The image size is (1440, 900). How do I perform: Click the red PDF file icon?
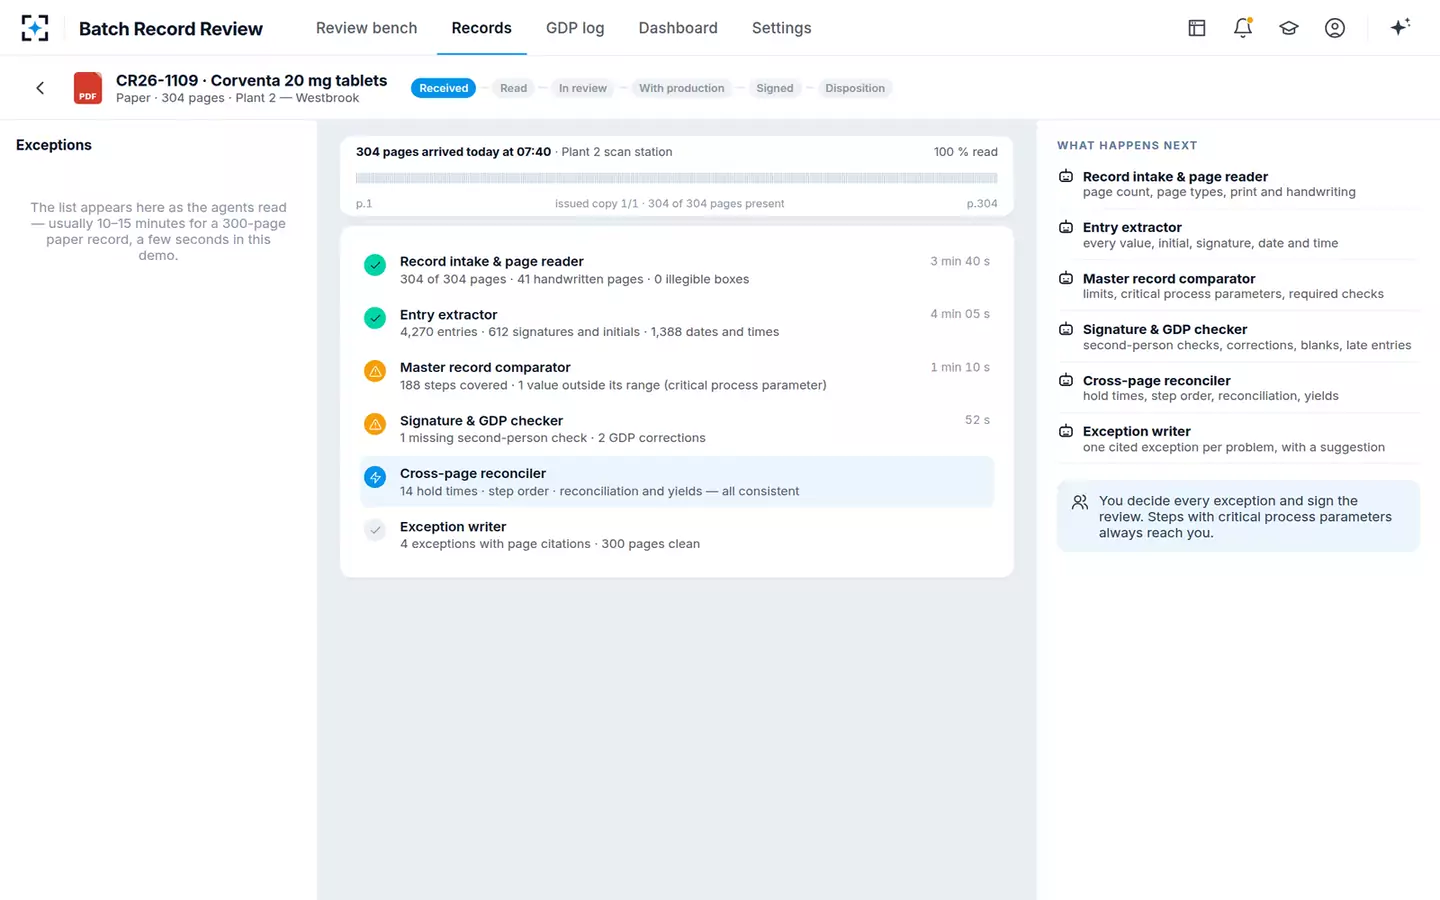point(88,88)
